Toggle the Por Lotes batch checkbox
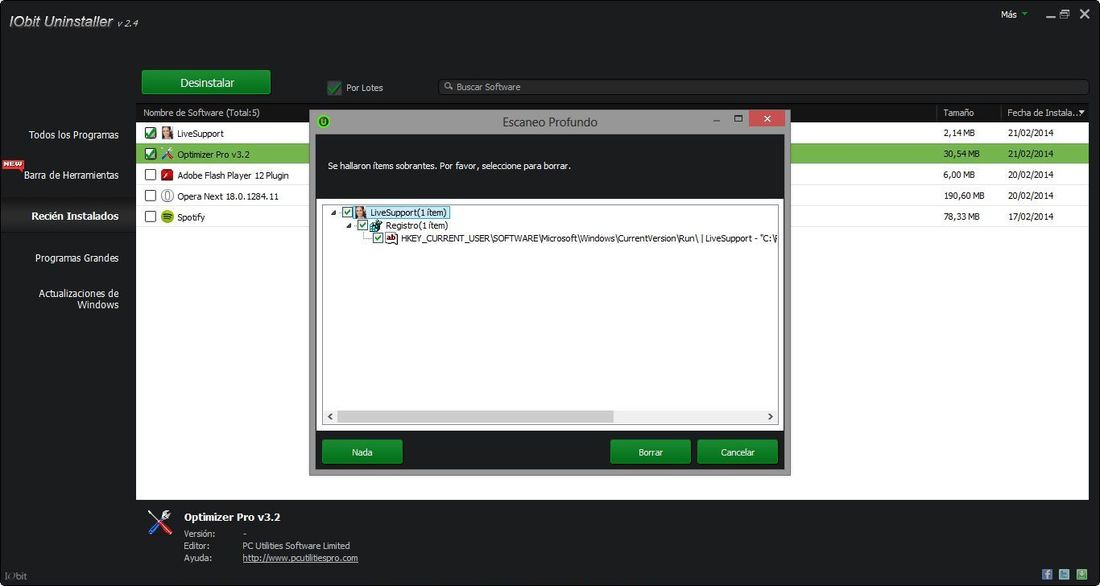The height and width of the screenshot is (586, 1100). click(334, 88)
